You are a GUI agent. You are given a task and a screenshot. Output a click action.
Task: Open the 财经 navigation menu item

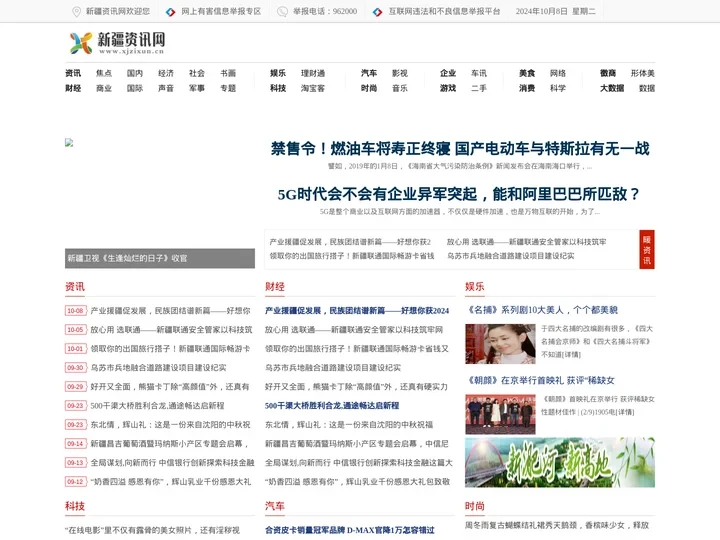(x=73, y=88)
